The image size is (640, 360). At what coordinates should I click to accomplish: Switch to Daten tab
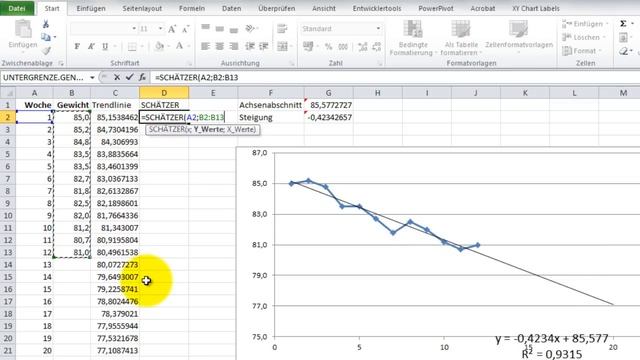(231, 8)
